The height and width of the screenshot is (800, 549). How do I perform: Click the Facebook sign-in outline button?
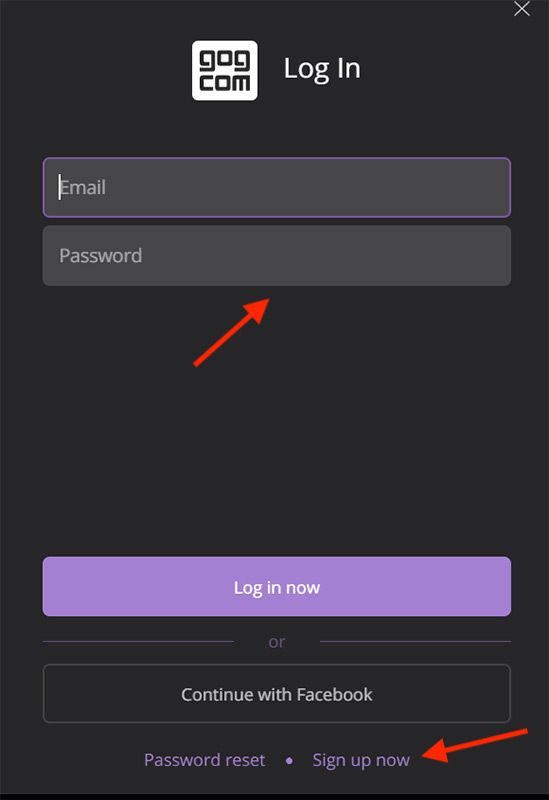click(277, 694)
